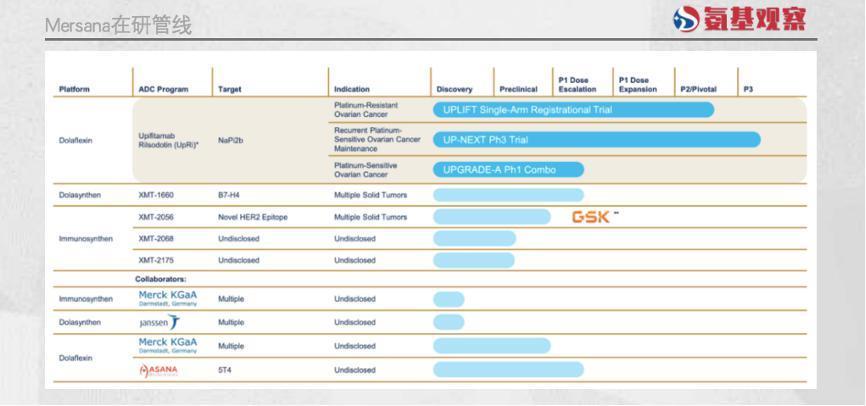The width and height of the screenshot is (866, 406).
Task: Click the 氨基观察 logo icon
Action: [687, 19]
